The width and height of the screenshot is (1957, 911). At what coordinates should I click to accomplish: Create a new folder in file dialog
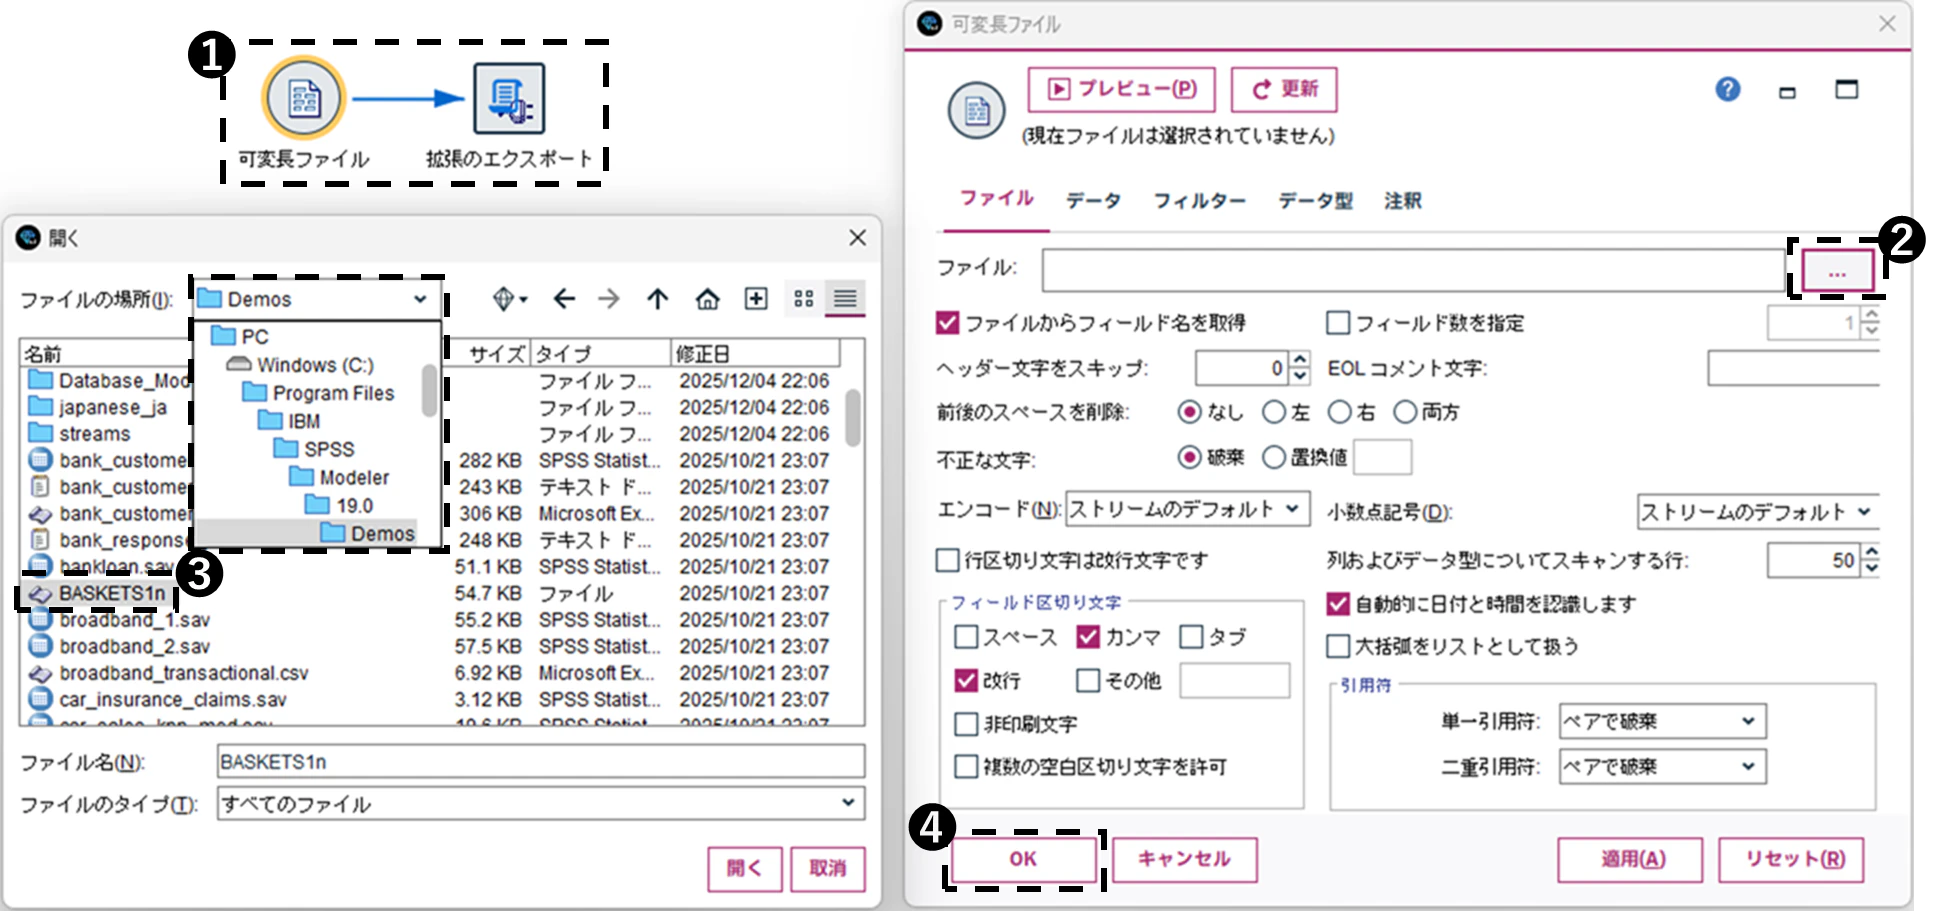756,299
